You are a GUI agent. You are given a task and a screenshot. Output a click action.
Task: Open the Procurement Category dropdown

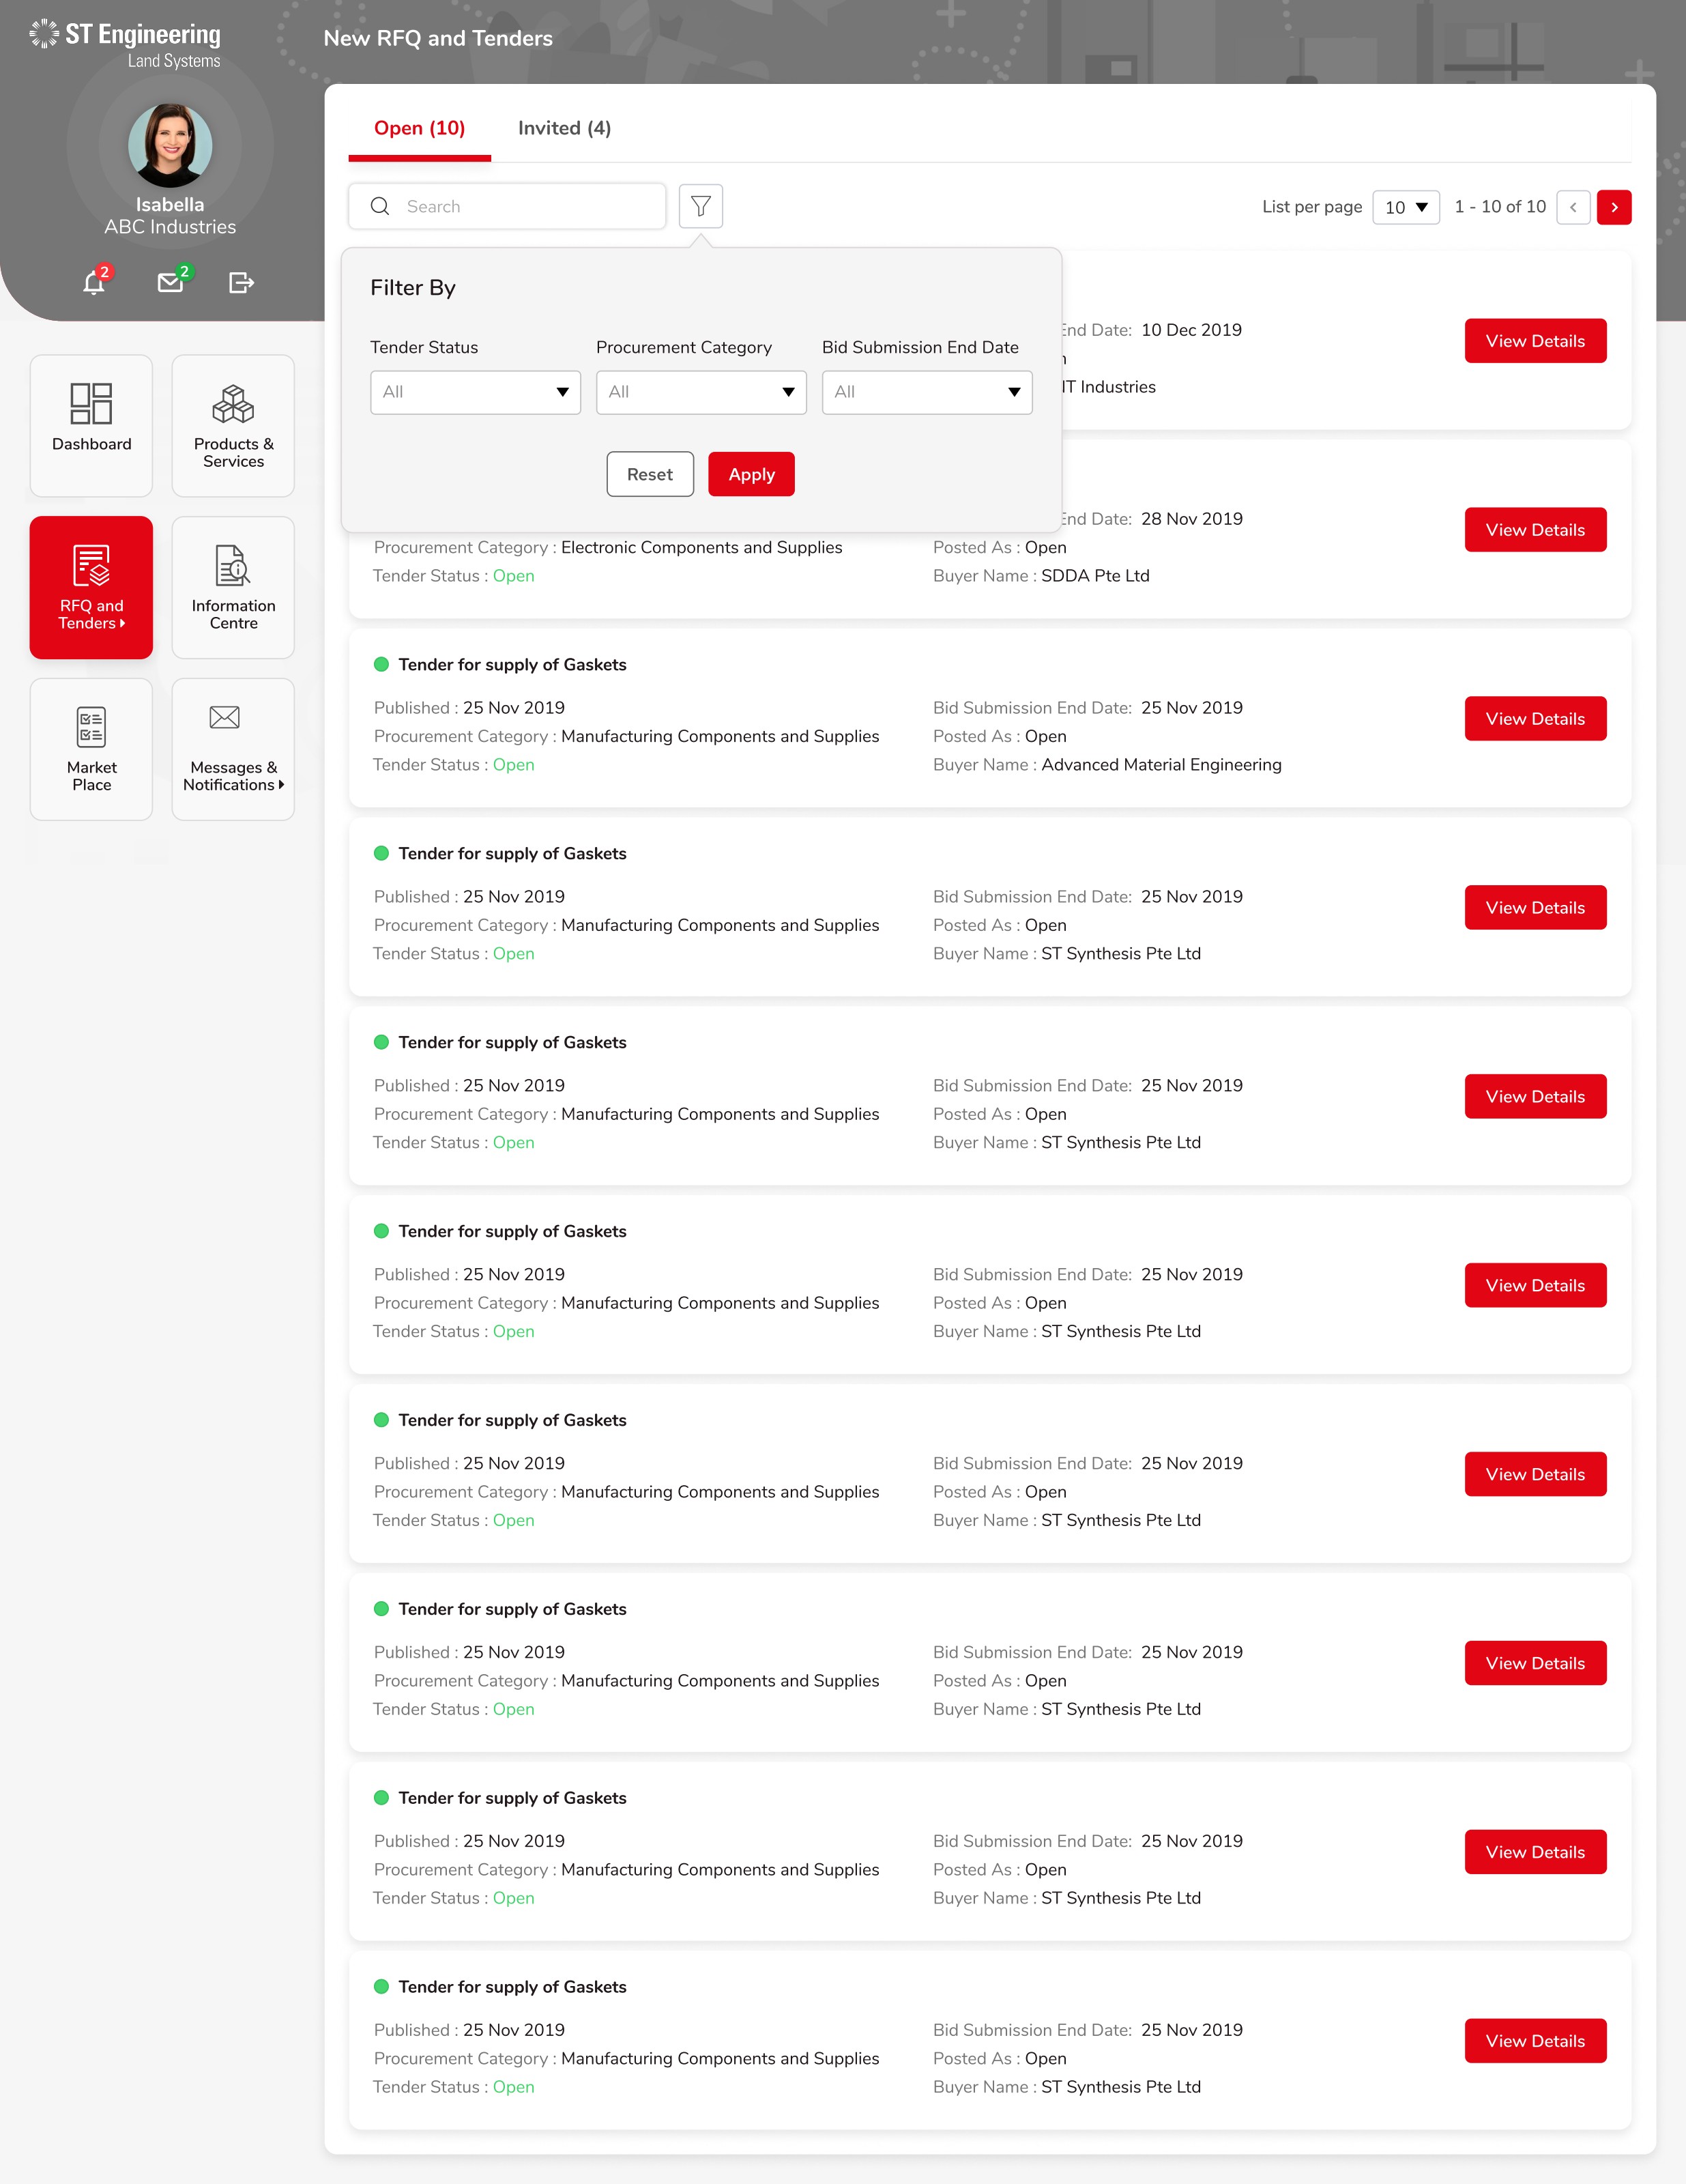coord(701,392)
